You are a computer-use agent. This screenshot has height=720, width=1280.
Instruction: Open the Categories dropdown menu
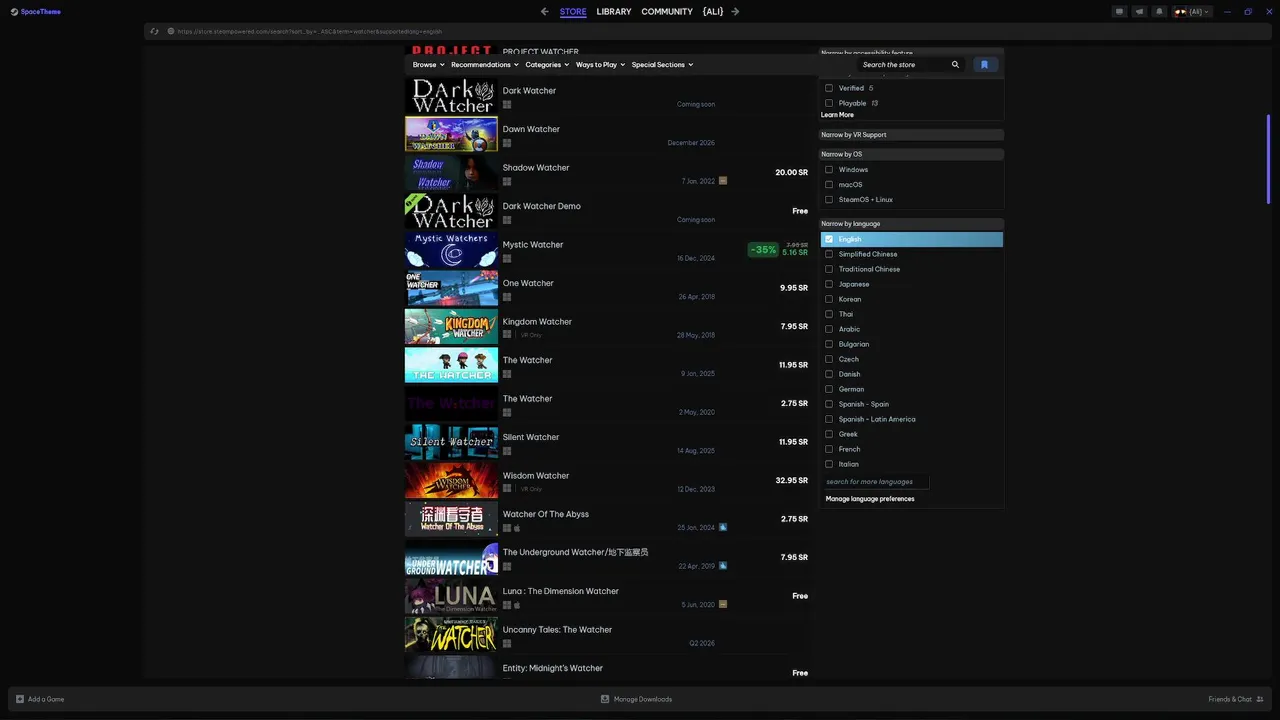tap(548, 65)
